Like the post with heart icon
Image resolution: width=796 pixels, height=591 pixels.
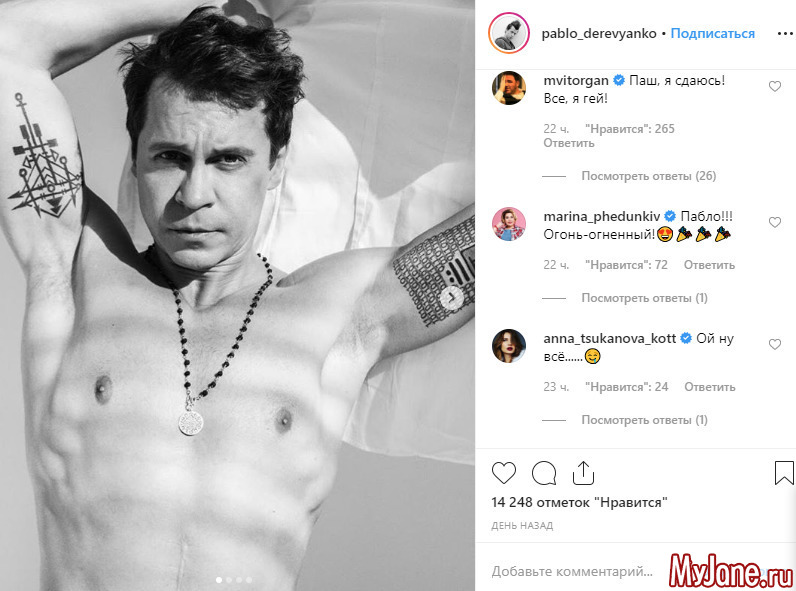click(x=504, y=473)
